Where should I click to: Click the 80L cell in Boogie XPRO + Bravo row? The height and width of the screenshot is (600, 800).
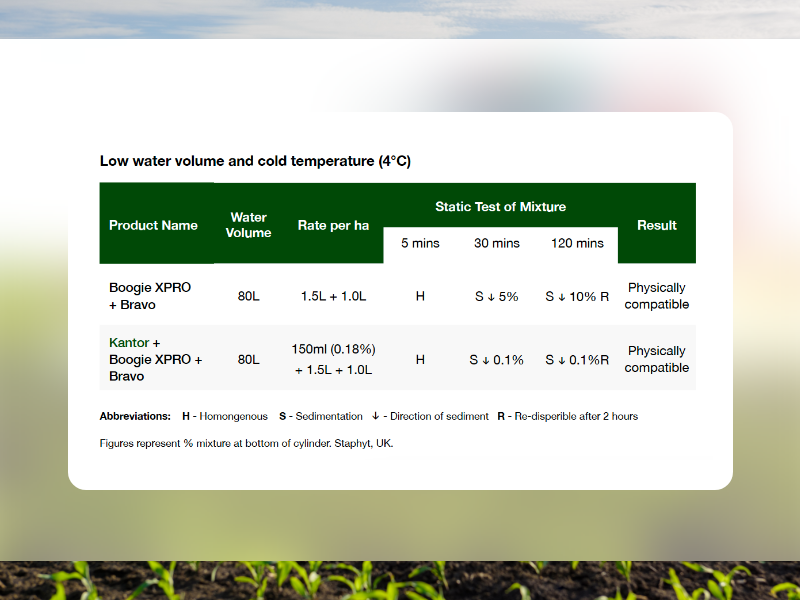(248, 296)
